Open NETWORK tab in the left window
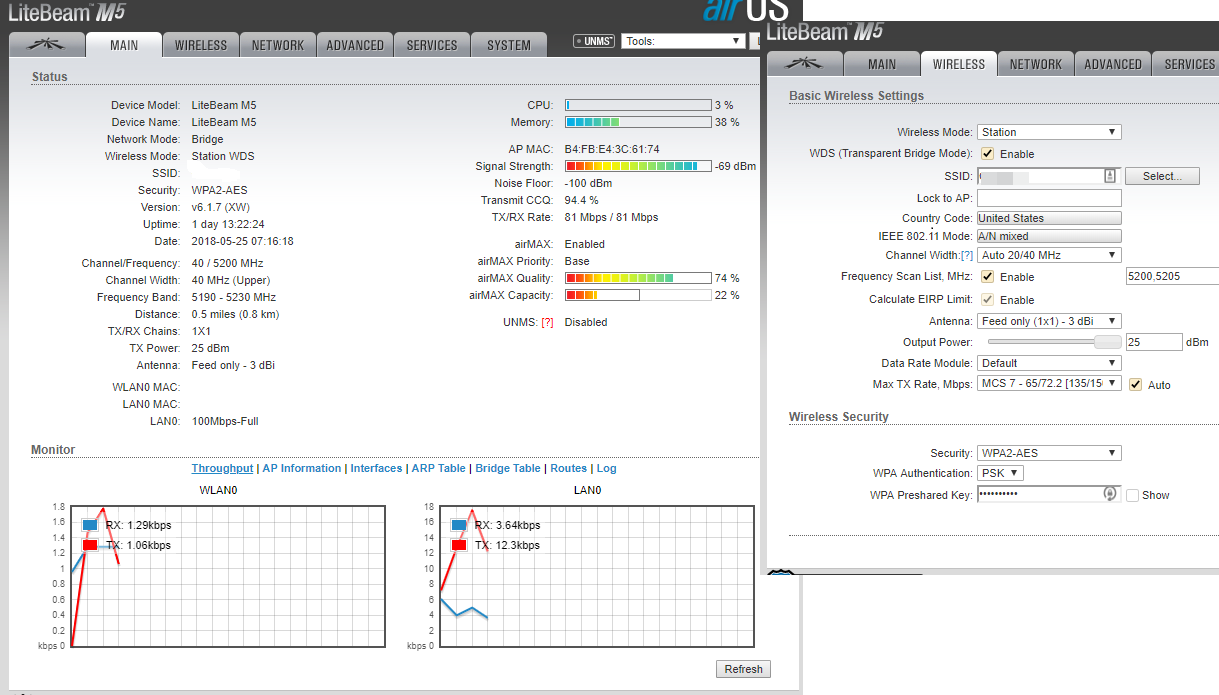The height and width of the screenshot is (695, 1219). (x=278, y=45)
